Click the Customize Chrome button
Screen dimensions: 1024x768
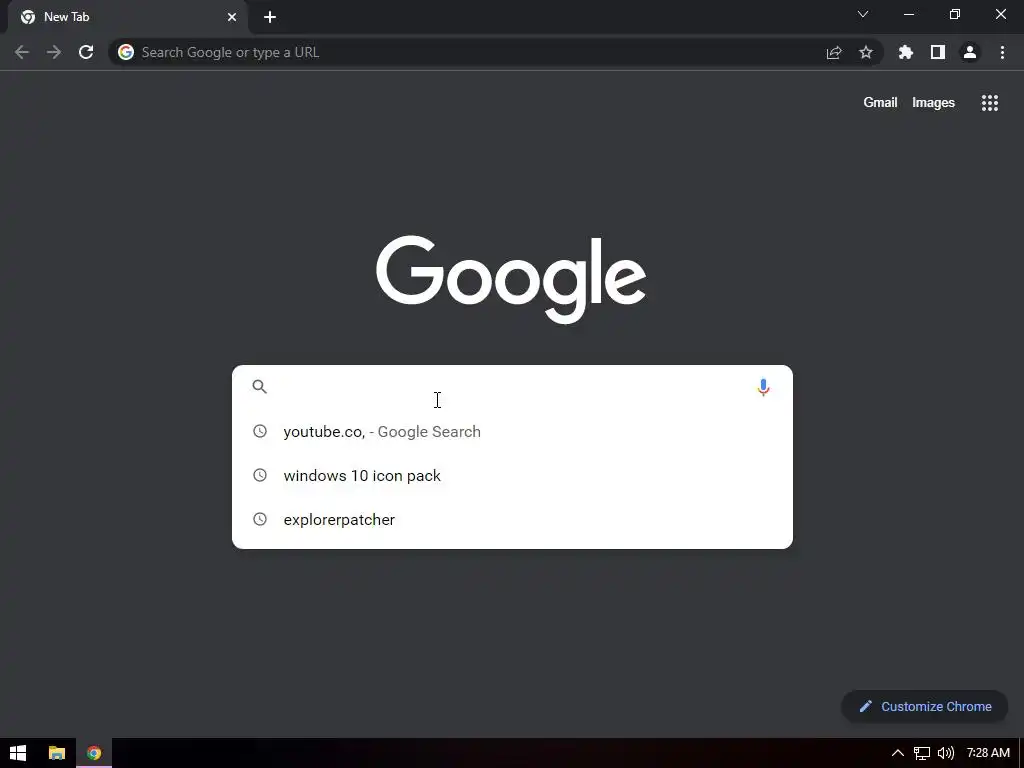[925, 707]
